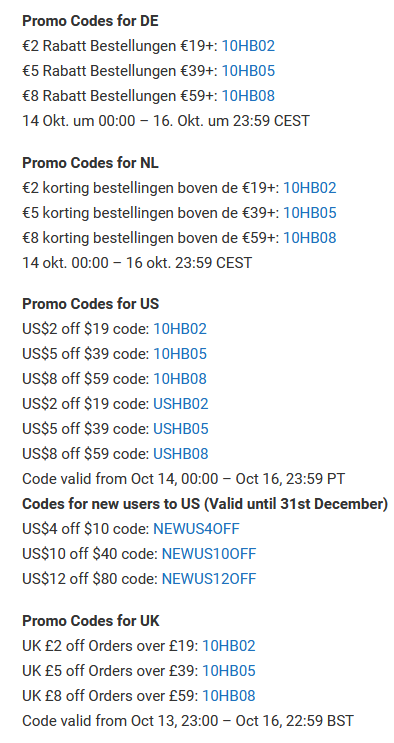This screenshot has height=743, width=394.
Task: Select the DE 10HB08 promo code
Action: pyautogui.click(x=248, y=96)
